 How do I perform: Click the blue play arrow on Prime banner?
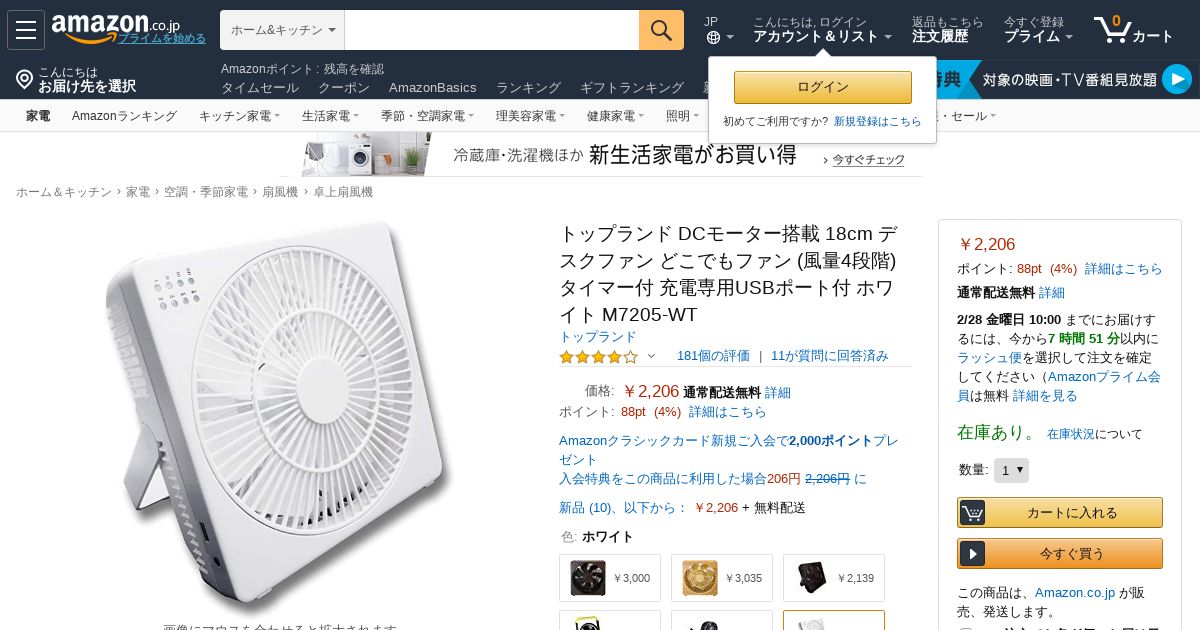(x=1177, y=79)
